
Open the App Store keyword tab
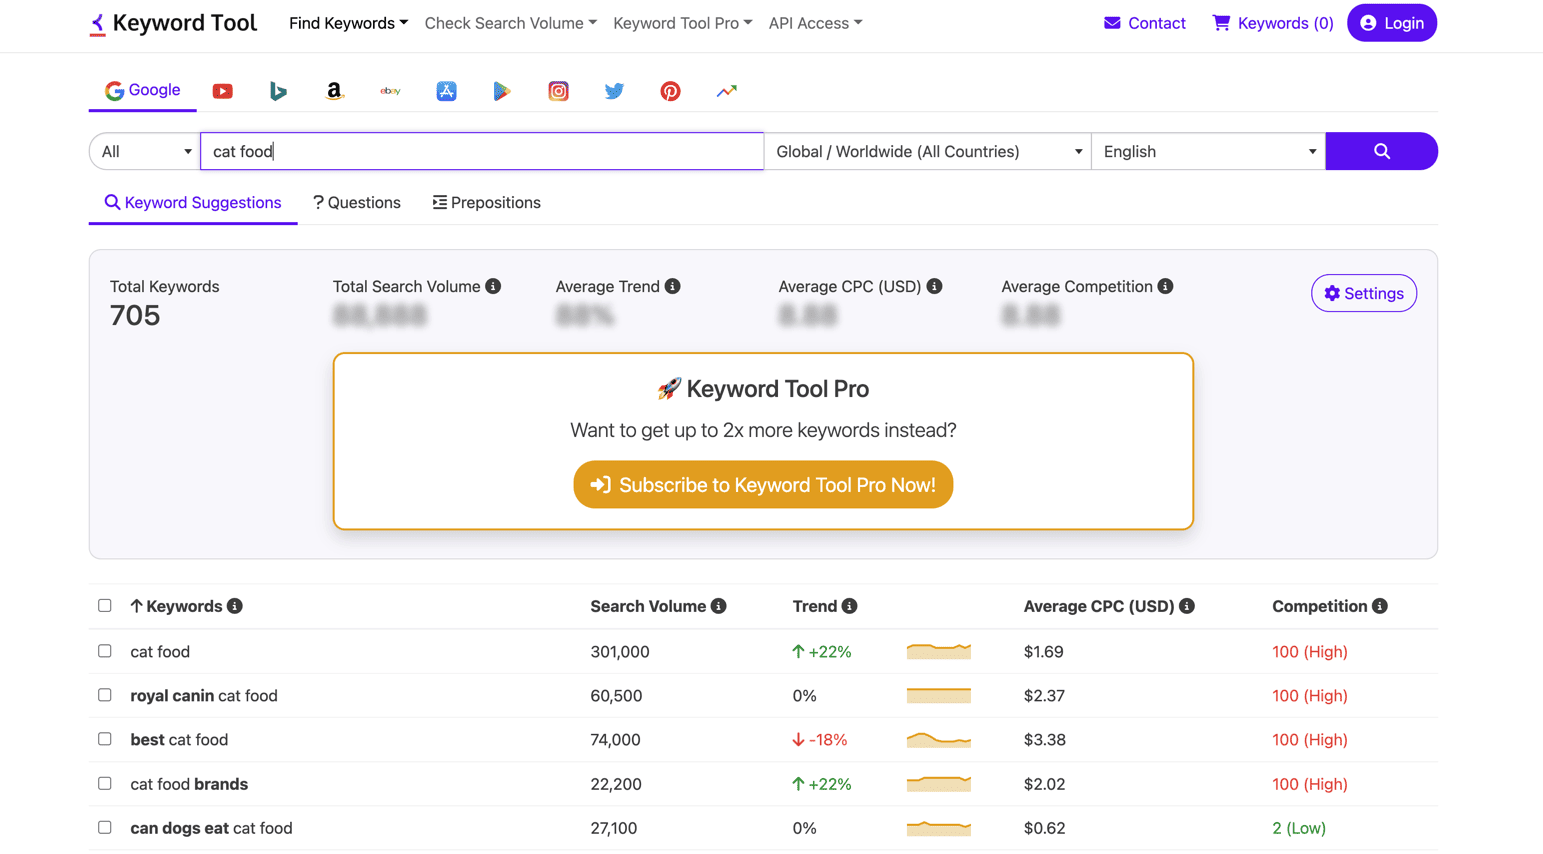pos(446,91)
